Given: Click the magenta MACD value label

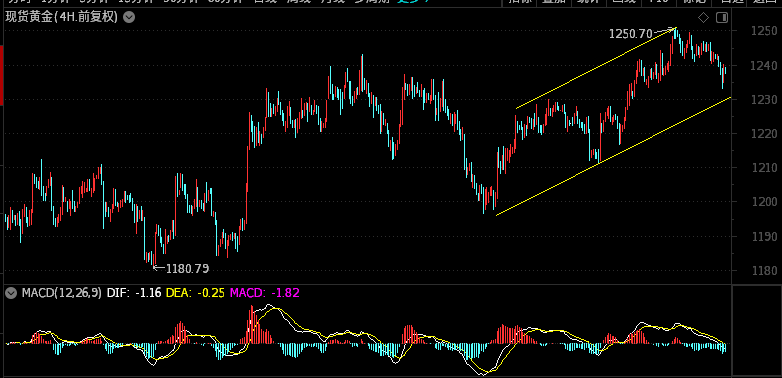Looking at the screenshot, I should [x=264, y=293].
